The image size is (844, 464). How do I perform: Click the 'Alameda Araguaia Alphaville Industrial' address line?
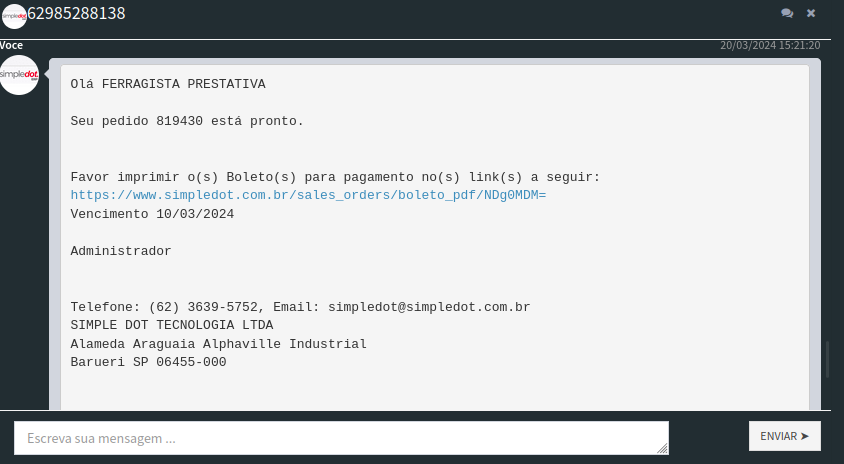[218, 344]
